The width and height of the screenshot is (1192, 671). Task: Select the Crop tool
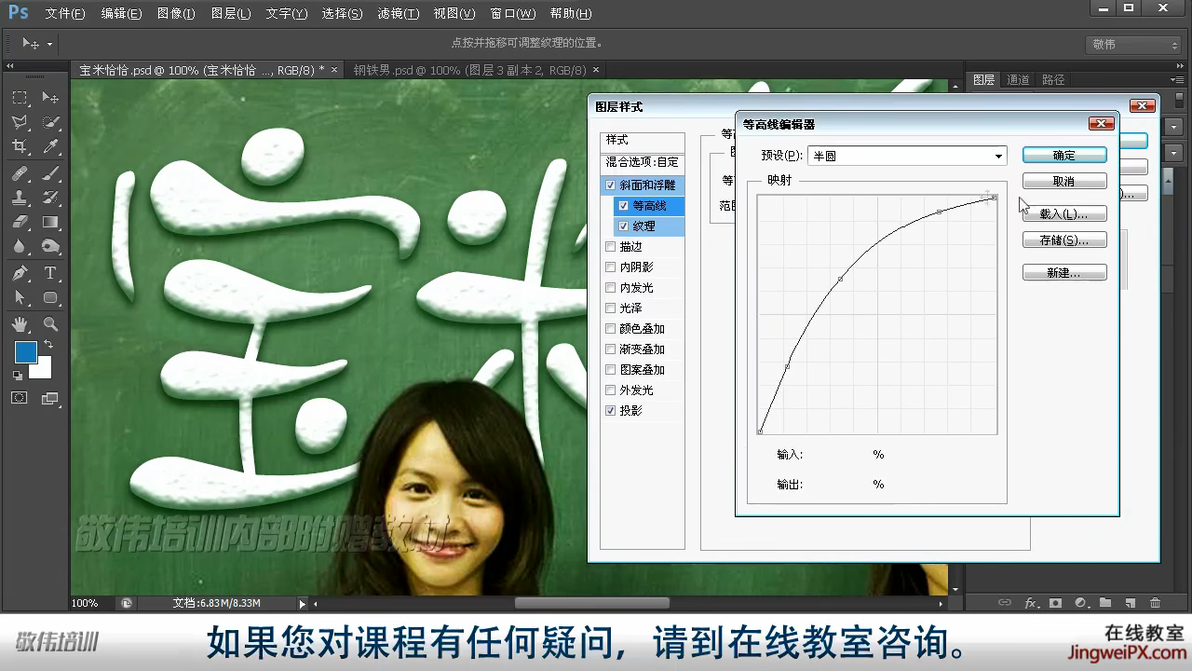[x=20, y=146]
